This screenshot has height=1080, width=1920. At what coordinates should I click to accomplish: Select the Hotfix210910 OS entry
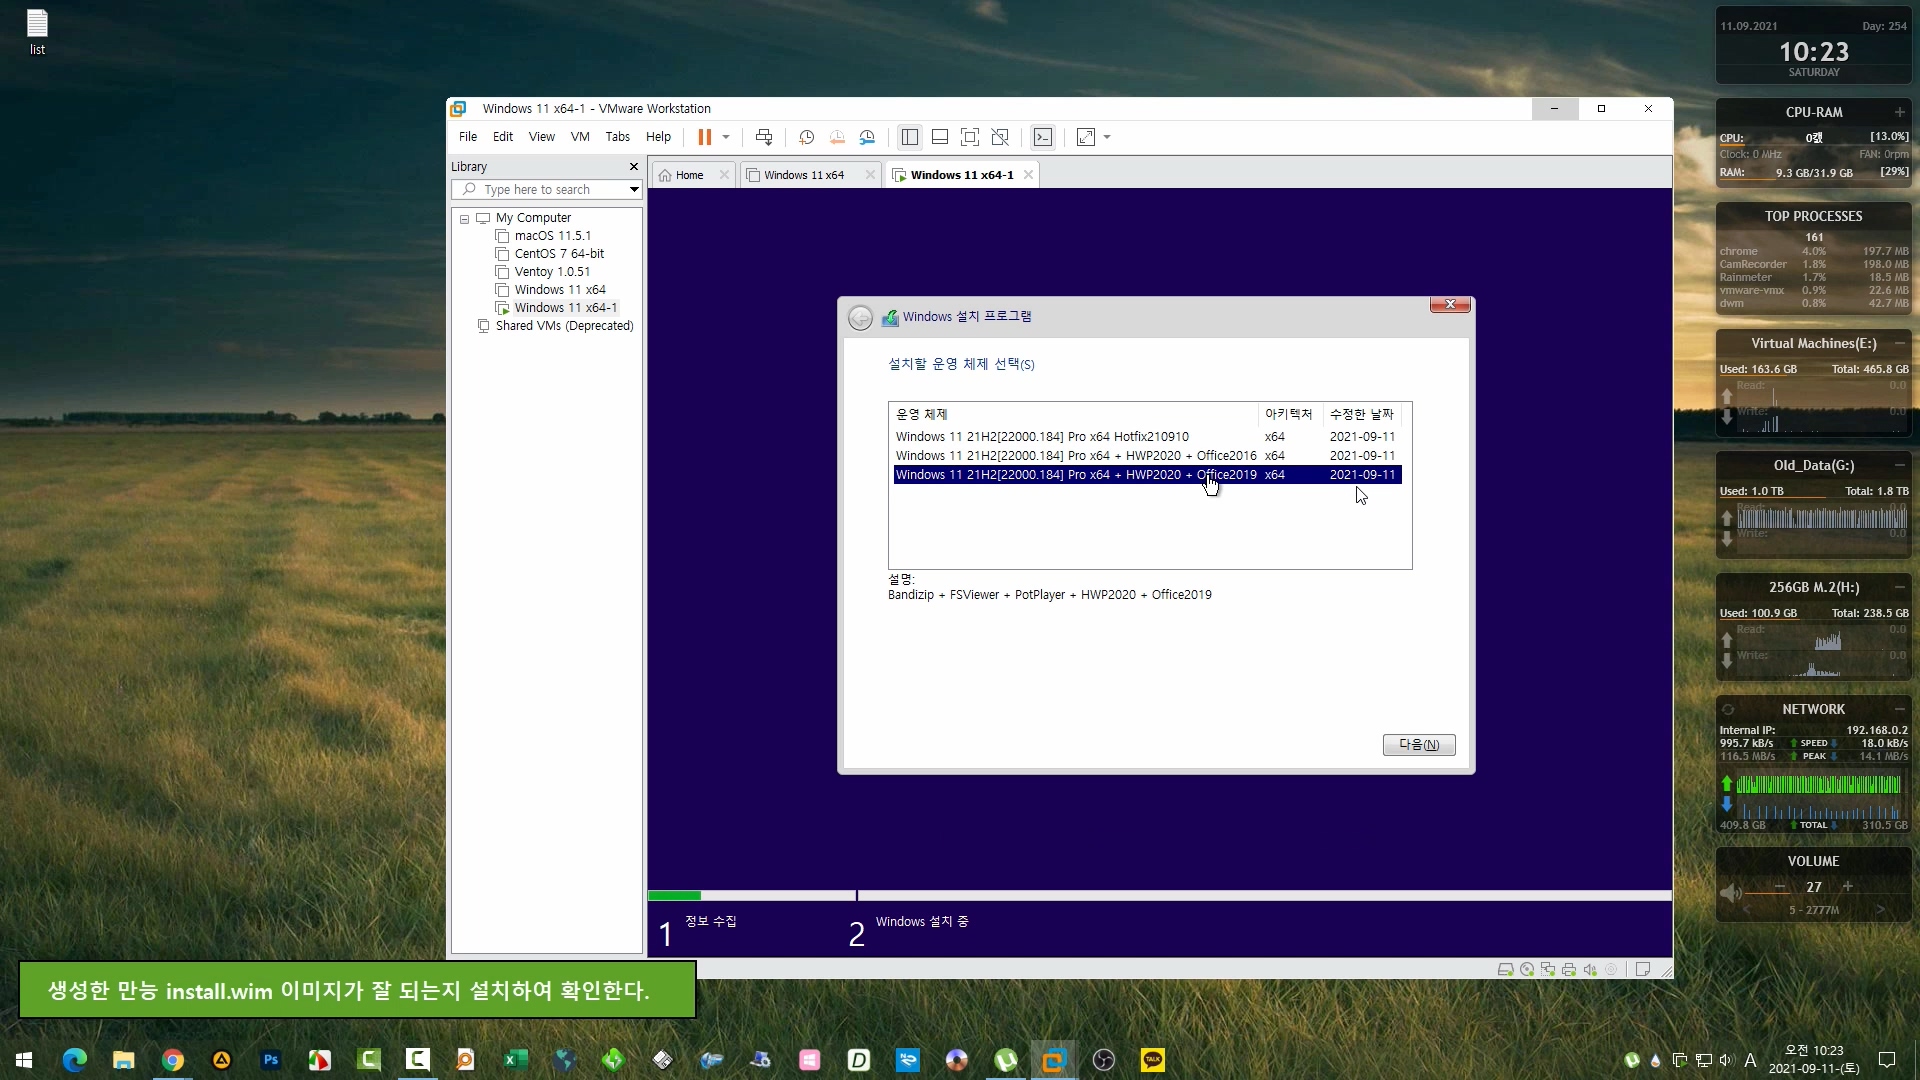click(x=1042, y=437)
